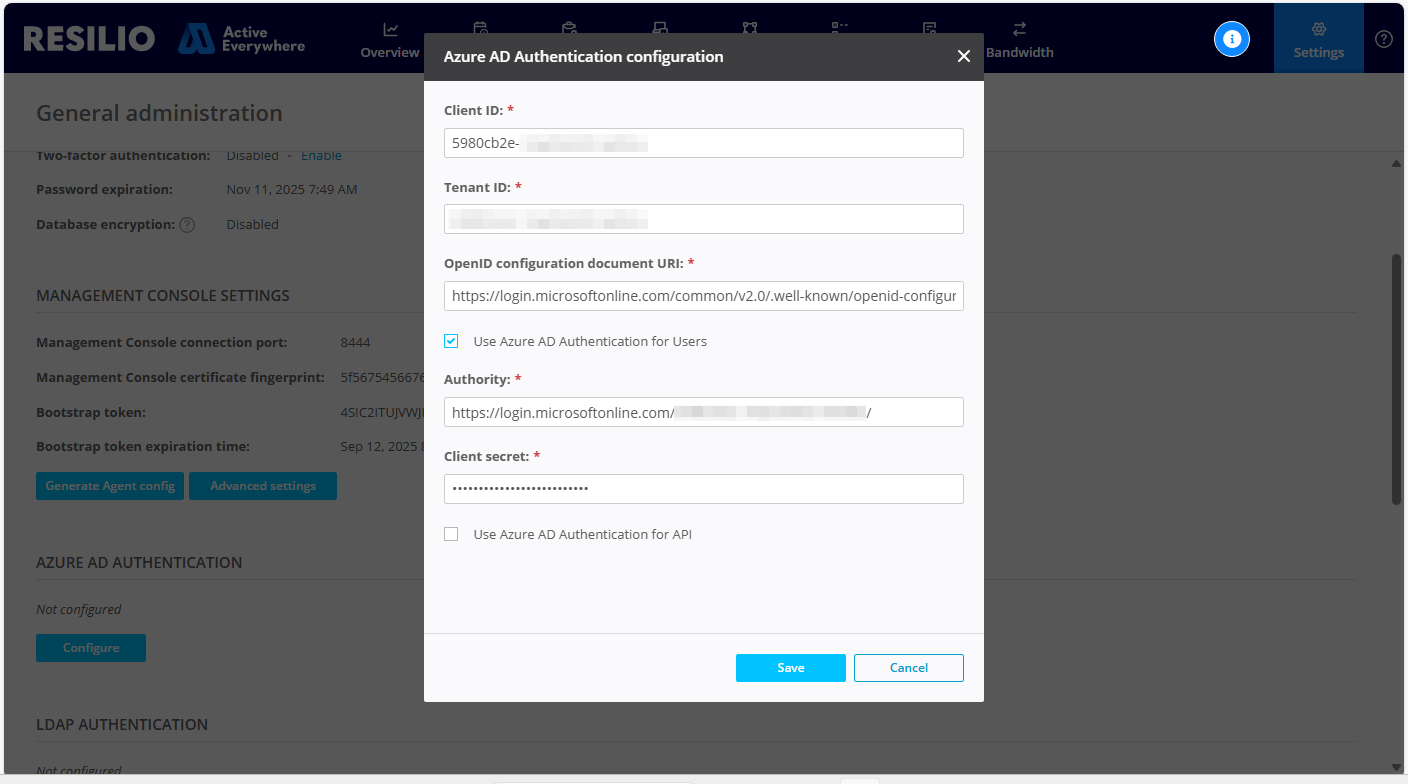Click the devices icon in the top navbar
The height and width of the screenshot is (784, 1408).
[658, 30]
